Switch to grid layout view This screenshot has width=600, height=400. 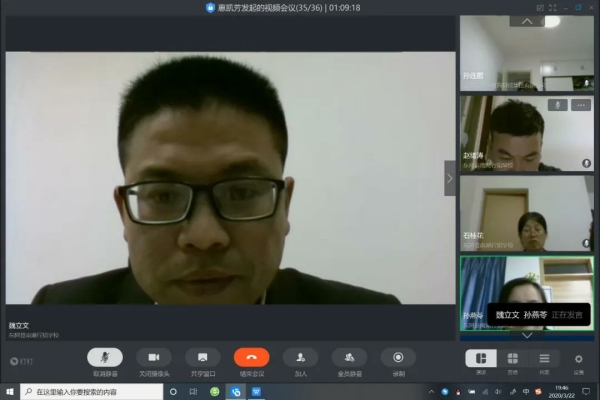click(513, 359)
